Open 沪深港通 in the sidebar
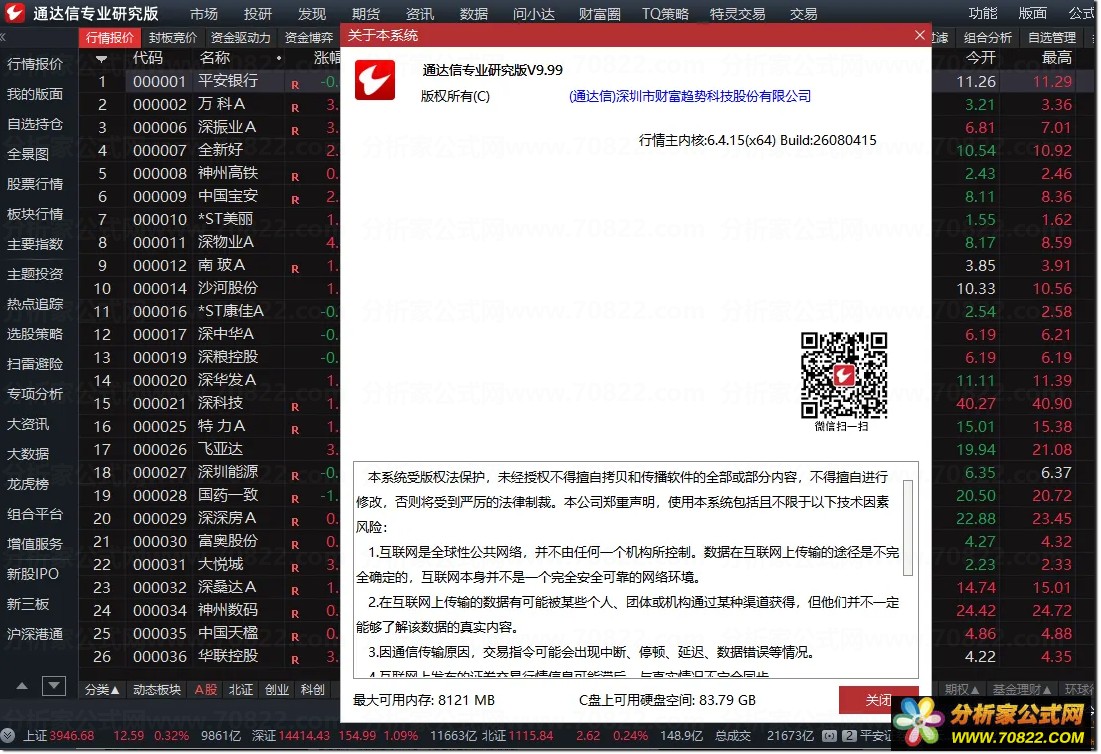 [x=35, y=635]
